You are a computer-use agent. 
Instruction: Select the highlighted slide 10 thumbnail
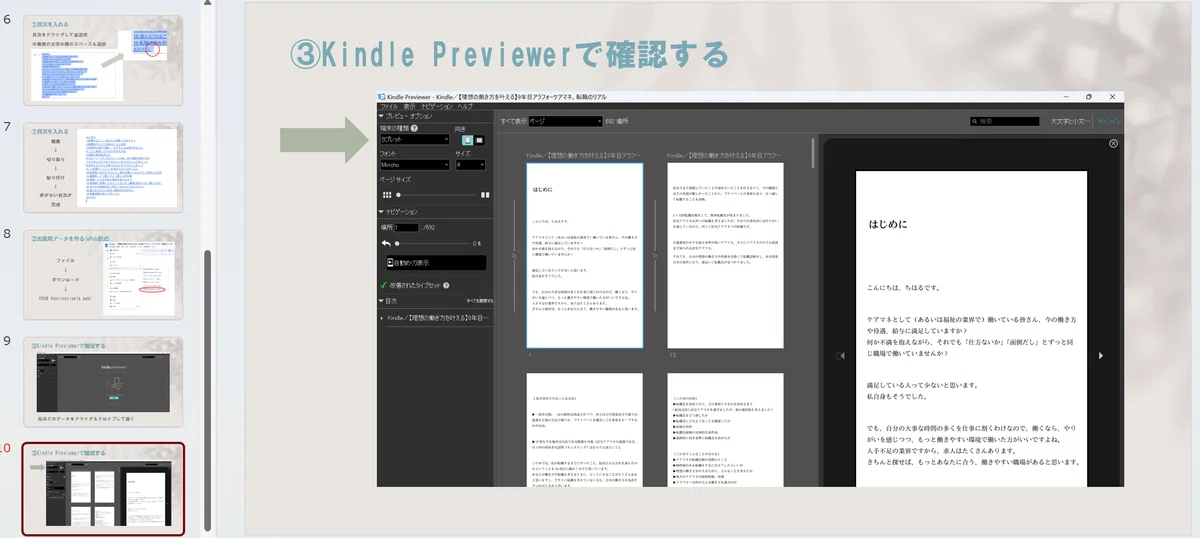click(103, 488)
